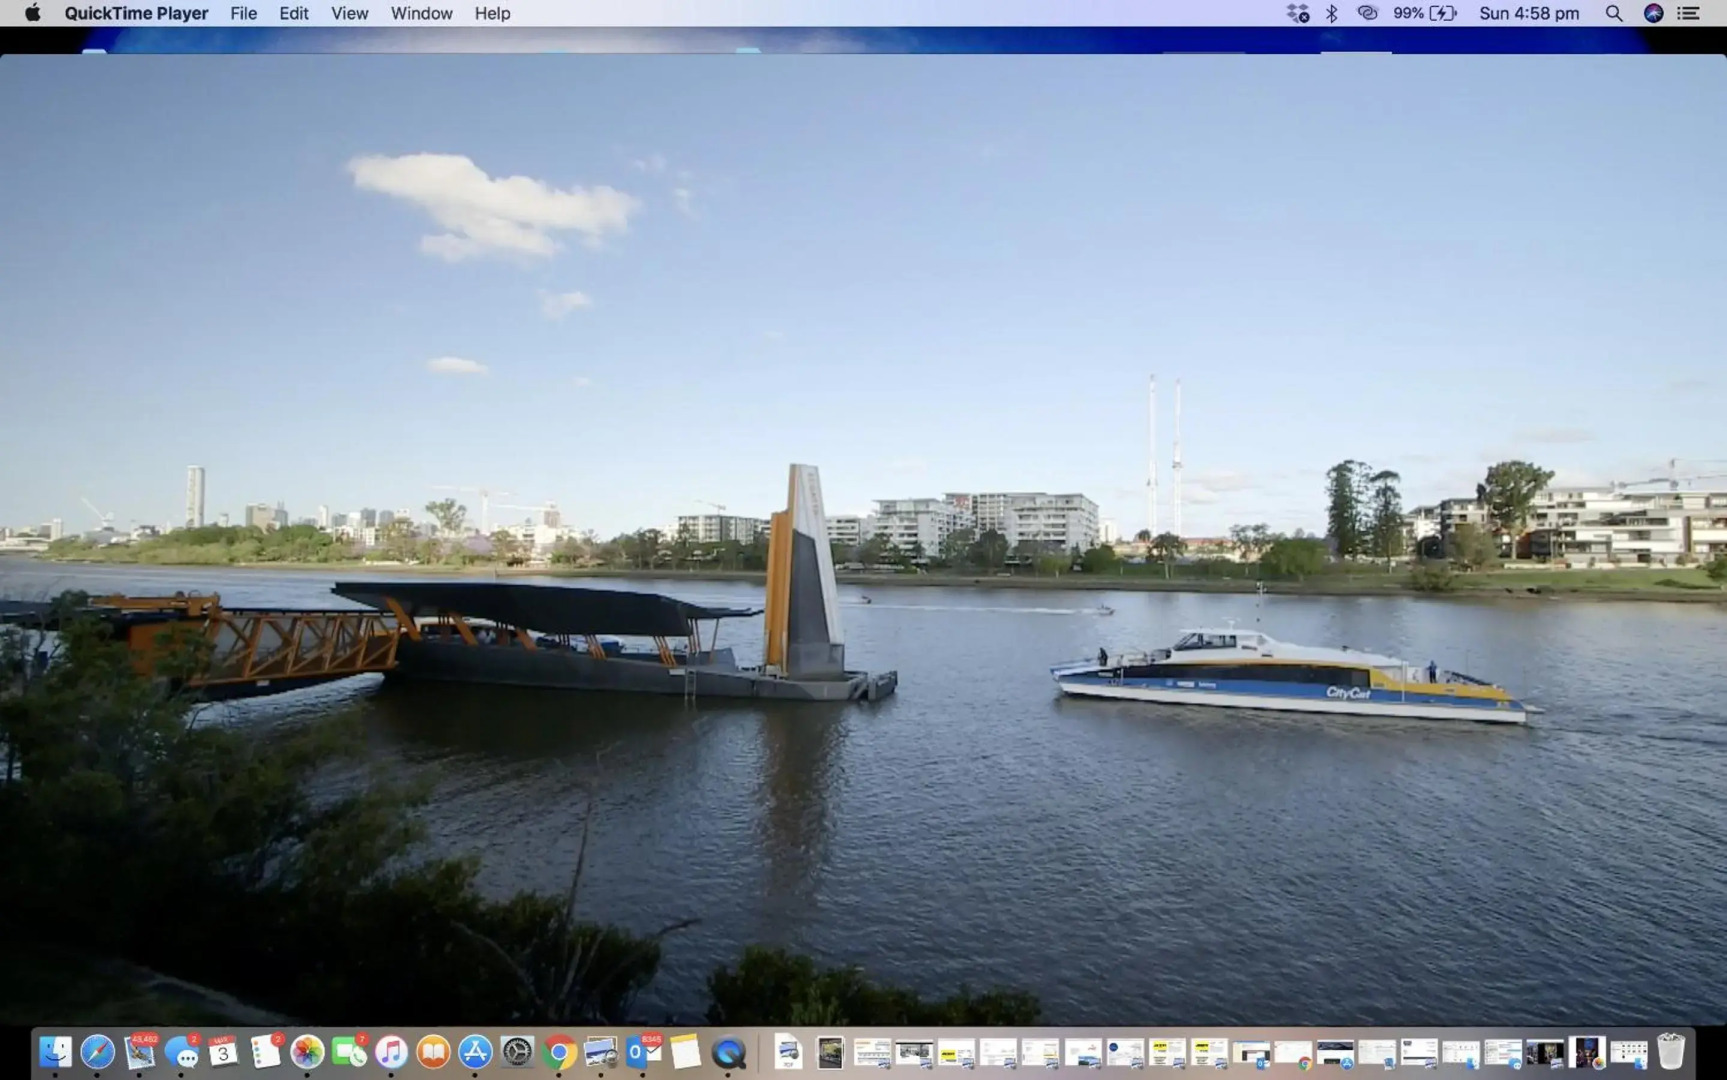Viewport: 1727px width, 1080px height.
Task: Click the Spotlight search icon
Action: point(1613,13)
